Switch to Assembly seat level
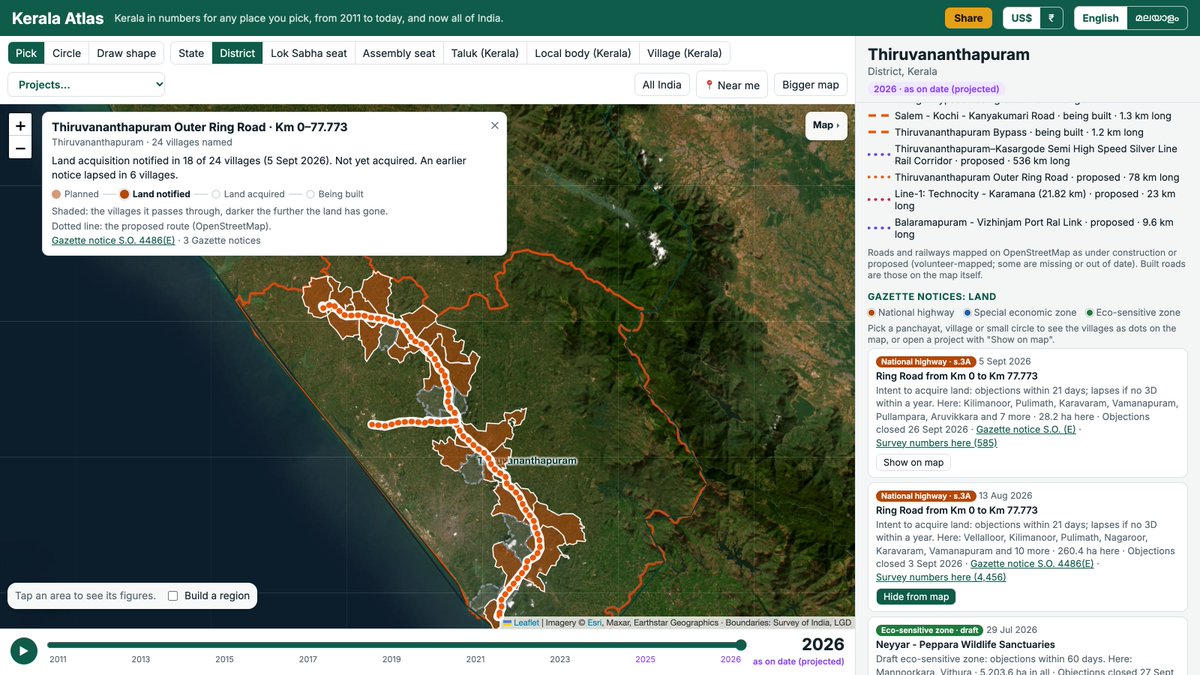 pos(399,53)
